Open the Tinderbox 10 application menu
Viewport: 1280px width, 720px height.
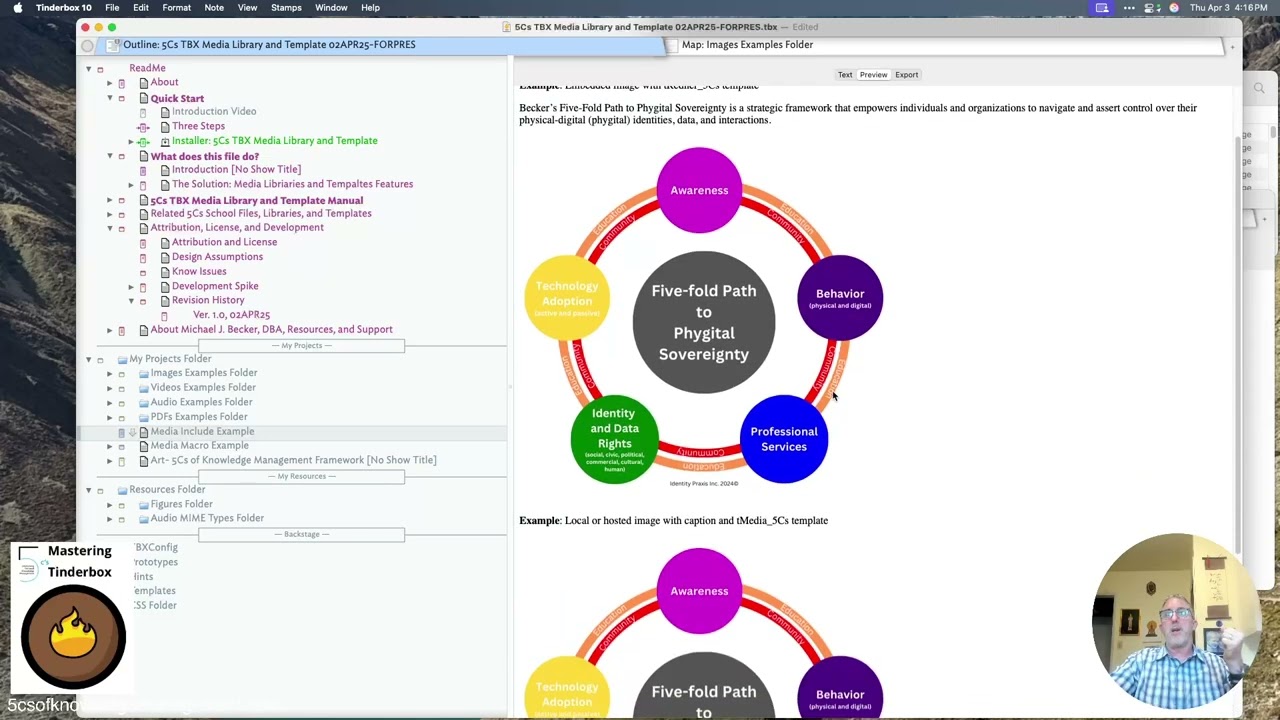[63, 8]
